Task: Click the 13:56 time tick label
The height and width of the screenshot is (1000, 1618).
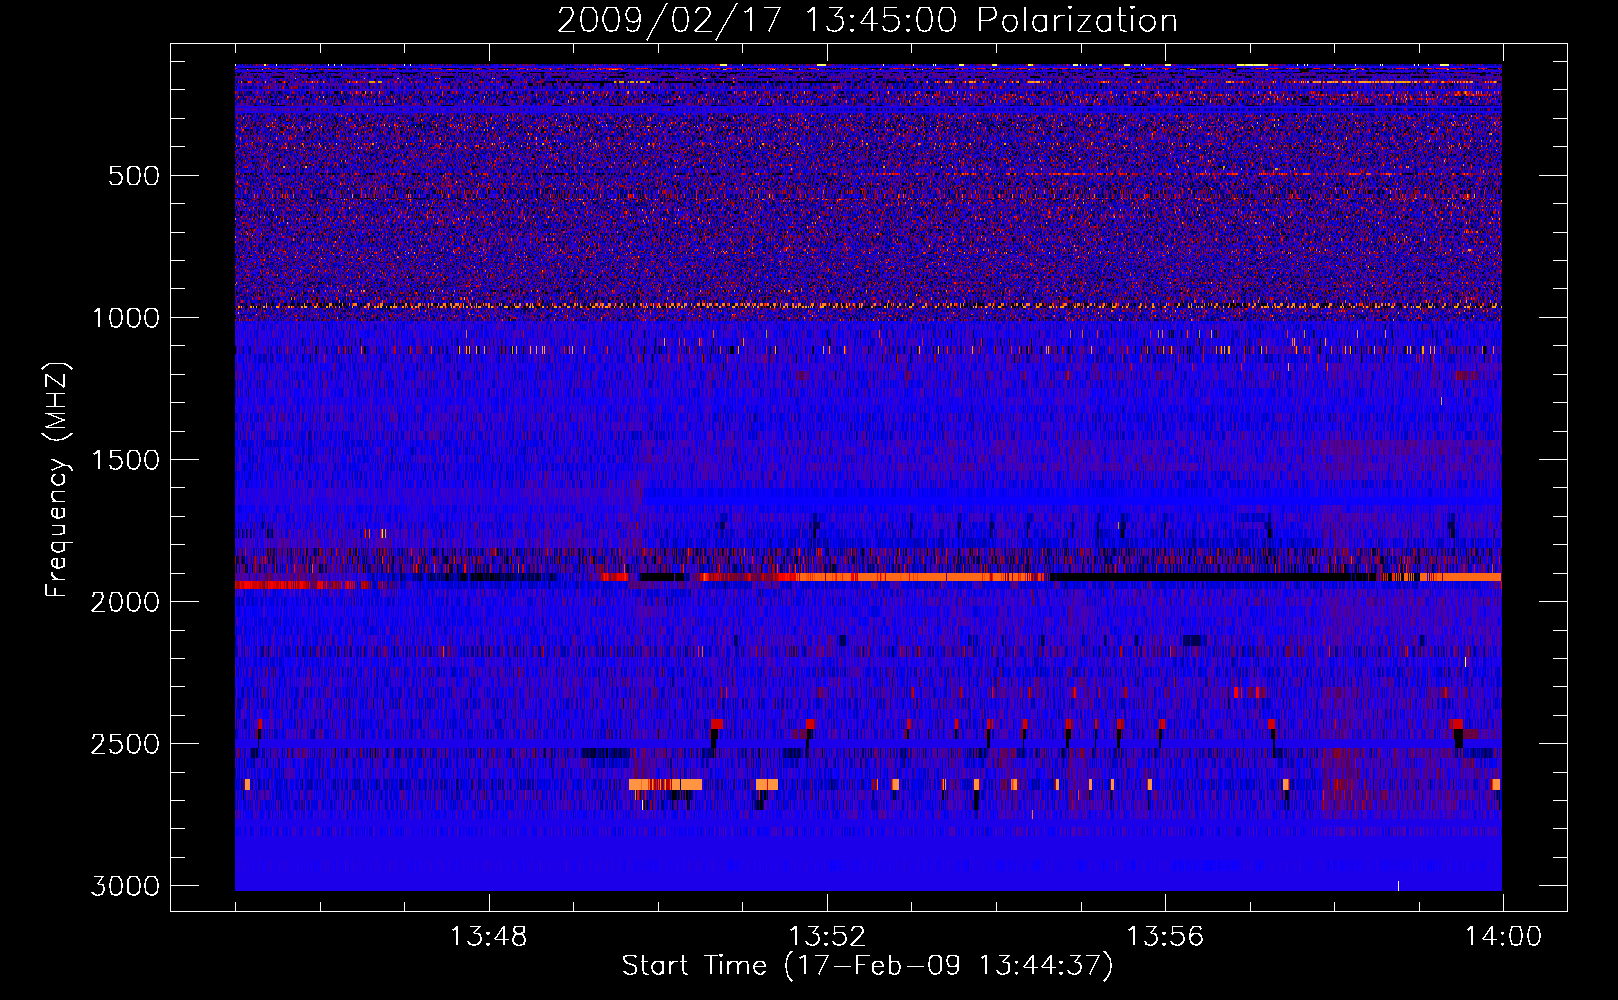Action: 1165,937
